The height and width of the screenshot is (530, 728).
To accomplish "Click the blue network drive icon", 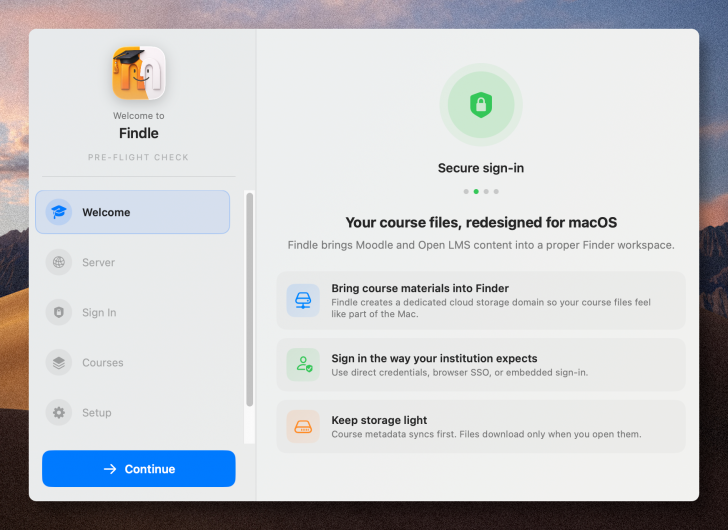I will click(303, 300).
